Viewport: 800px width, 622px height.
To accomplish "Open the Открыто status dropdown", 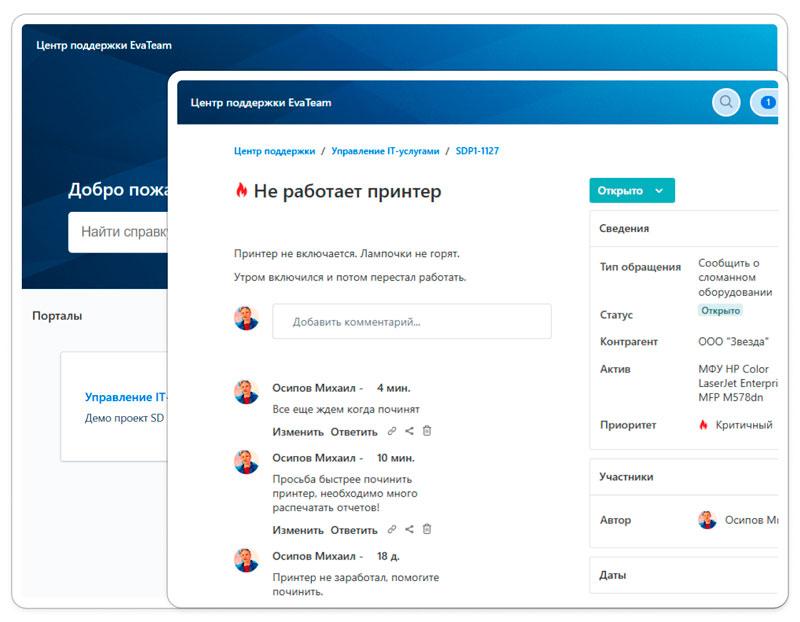I will [632, 189].
